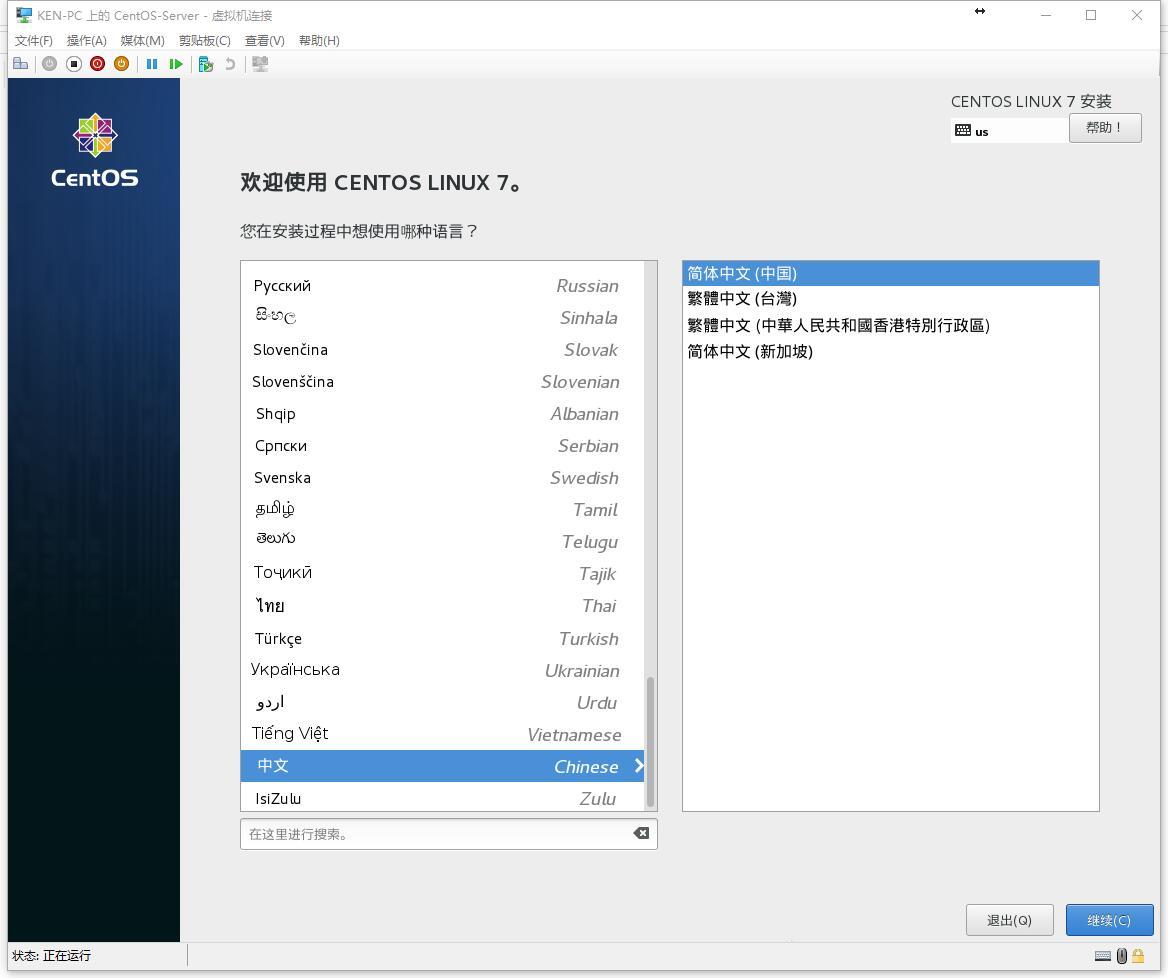The width and height of the screenshot is (1168, 978).
Task: Turn off the VM with the black stop icon
Action: (x=74, y=64)
